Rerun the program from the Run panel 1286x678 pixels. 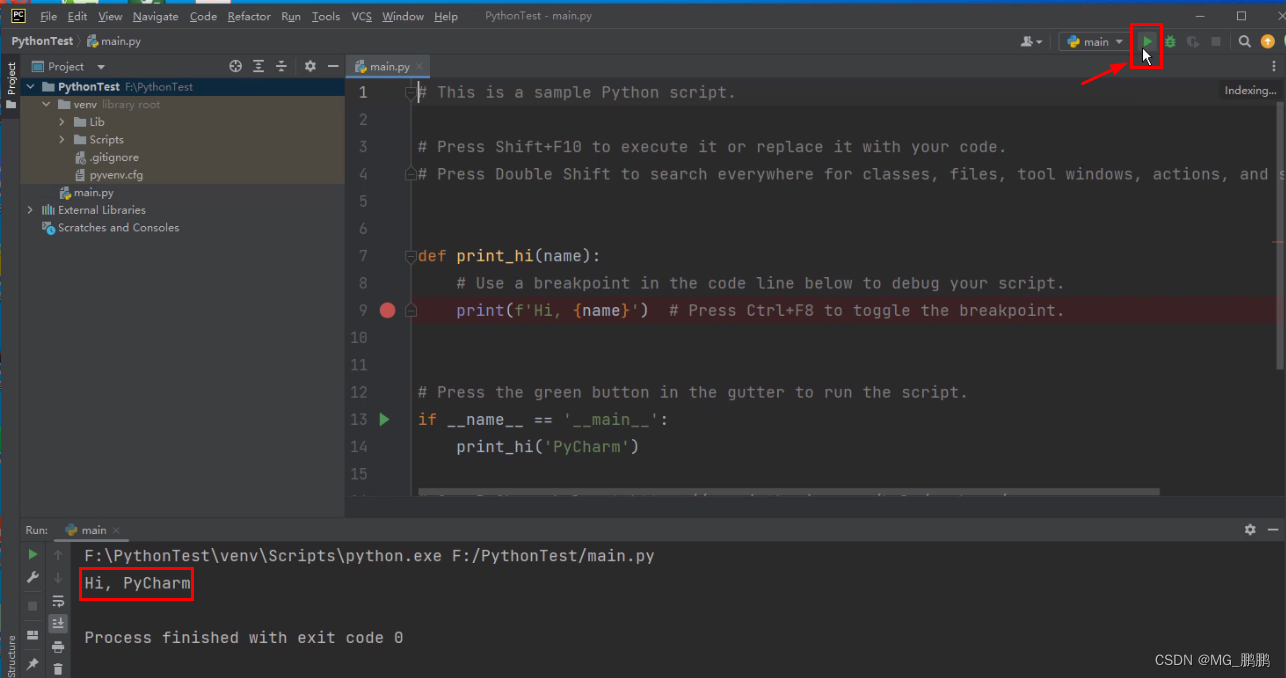32,554
